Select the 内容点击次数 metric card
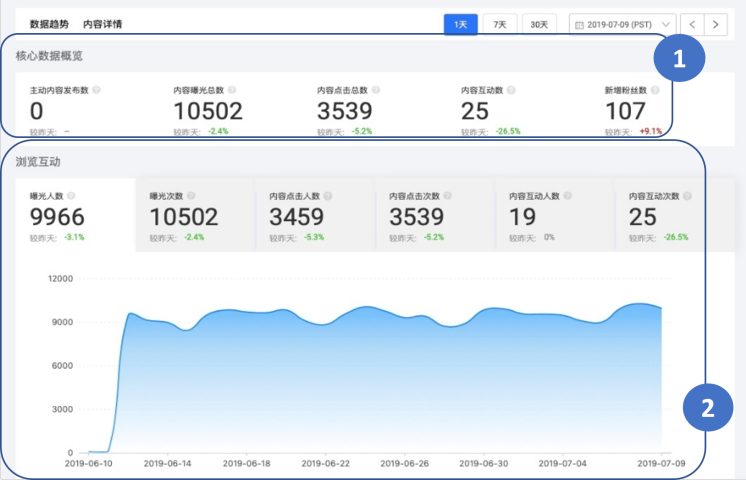The image size is (746, 480). 434,217
